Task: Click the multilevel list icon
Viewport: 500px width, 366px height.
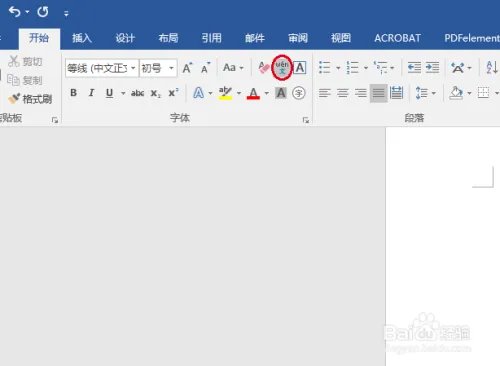Action: click(x=380, y=68)
